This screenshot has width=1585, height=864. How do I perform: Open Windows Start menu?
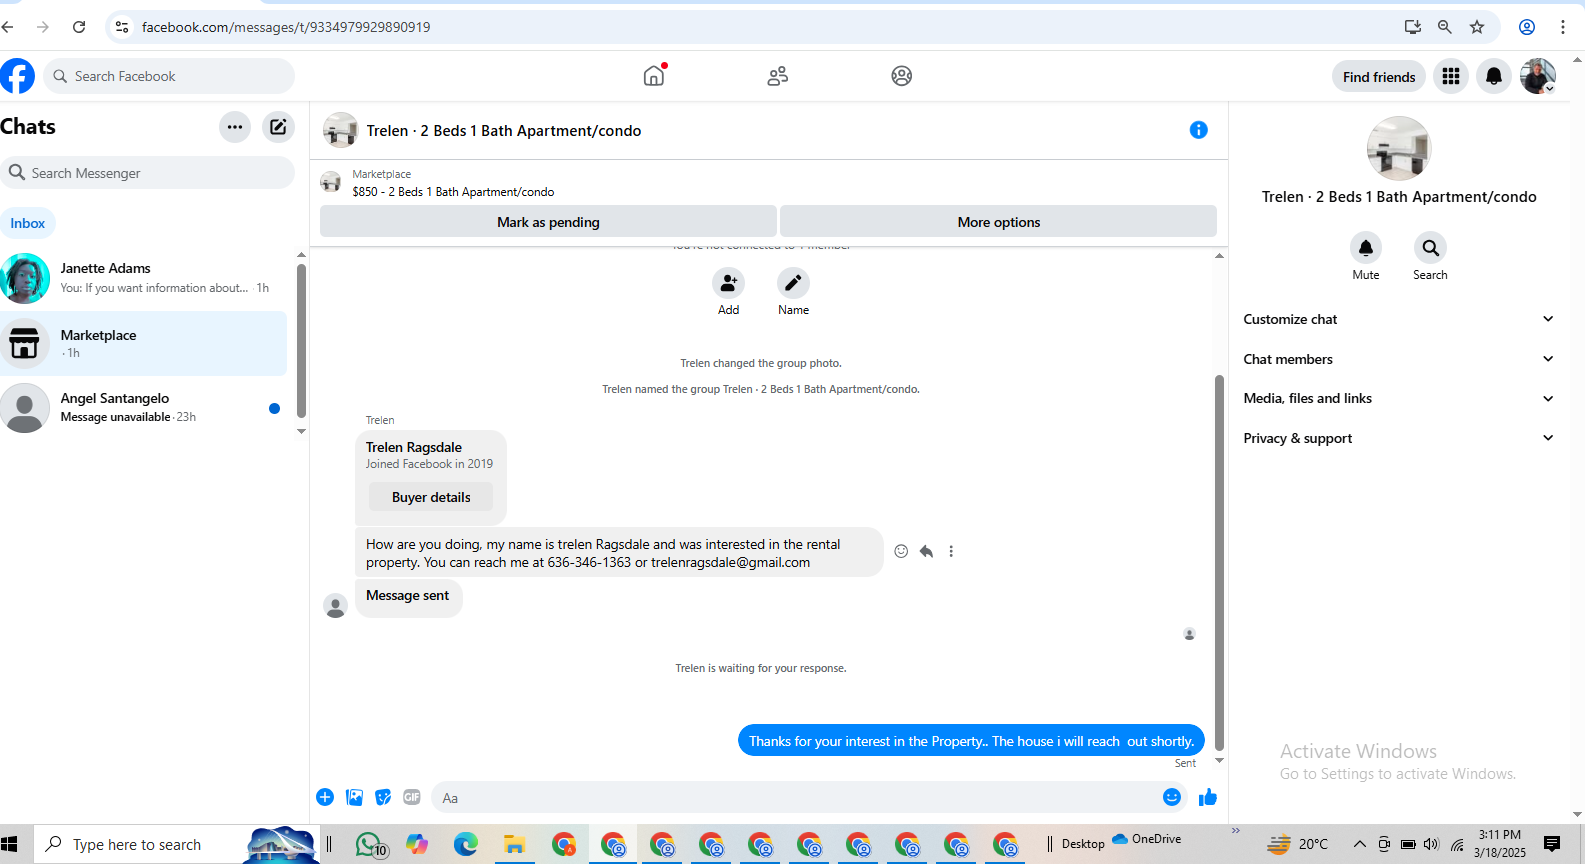[10, 845]
